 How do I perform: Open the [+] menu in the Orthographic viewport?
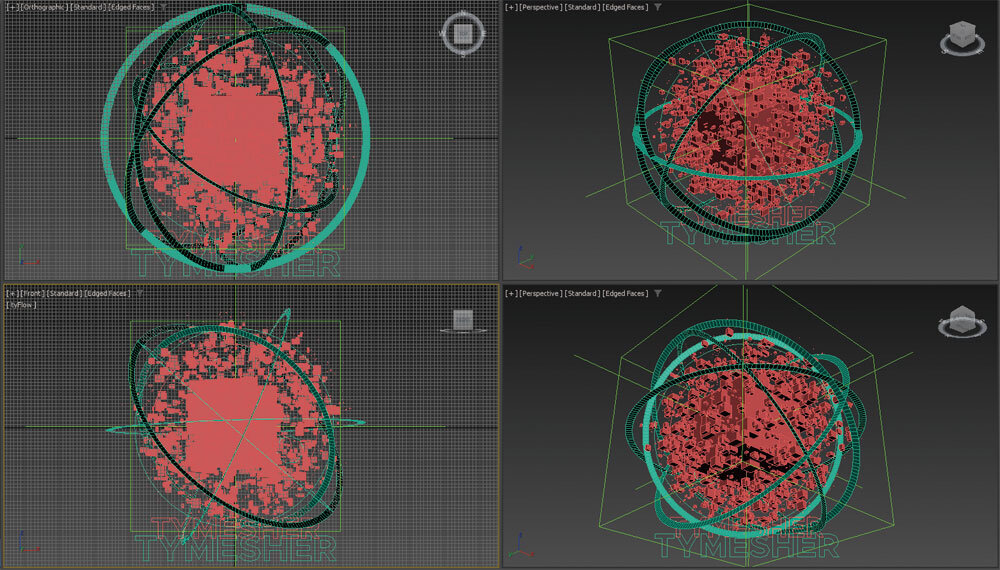coord(12,8)
